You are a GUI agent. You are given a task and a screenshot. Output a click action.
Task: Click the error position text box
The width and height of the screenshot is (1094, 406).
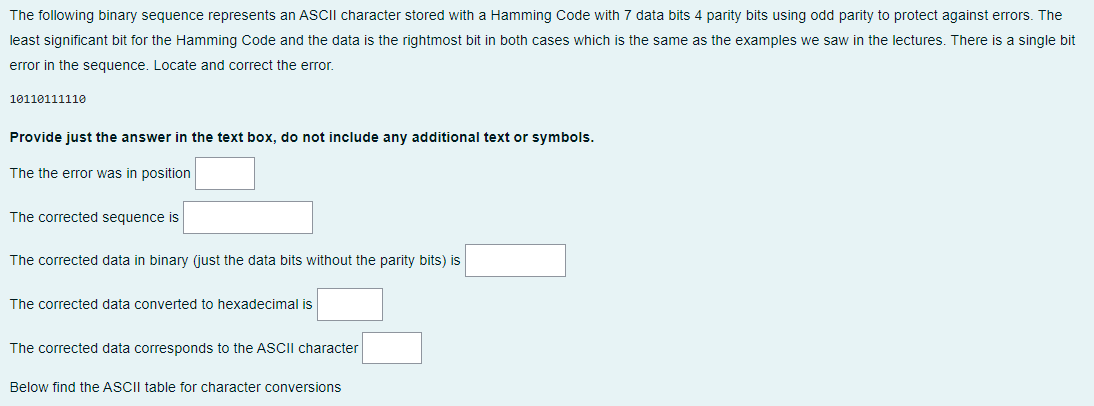(225, 173)
